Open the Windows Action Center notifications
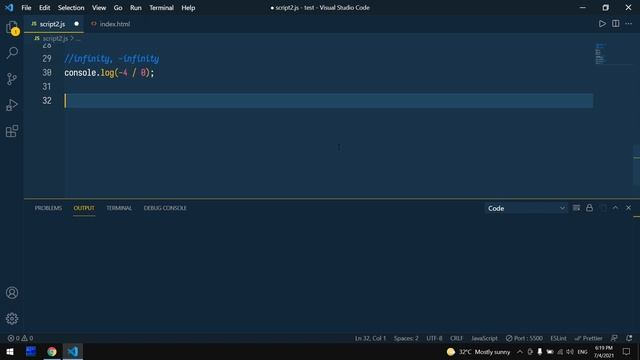 tap(627, 351)
